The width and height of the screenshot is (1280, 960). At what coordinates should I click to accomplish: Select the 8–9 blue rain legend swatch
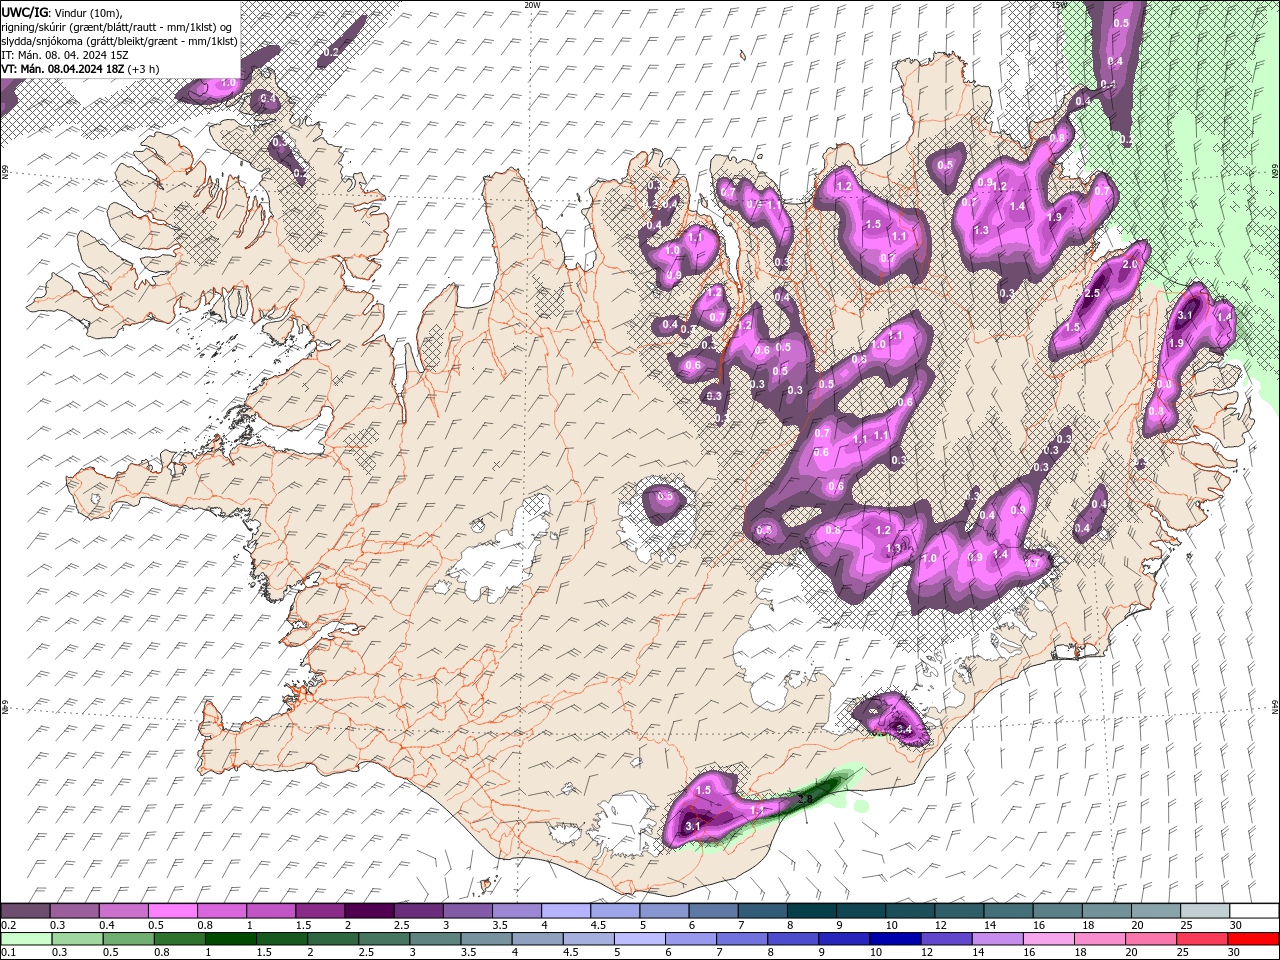point(791,939)
